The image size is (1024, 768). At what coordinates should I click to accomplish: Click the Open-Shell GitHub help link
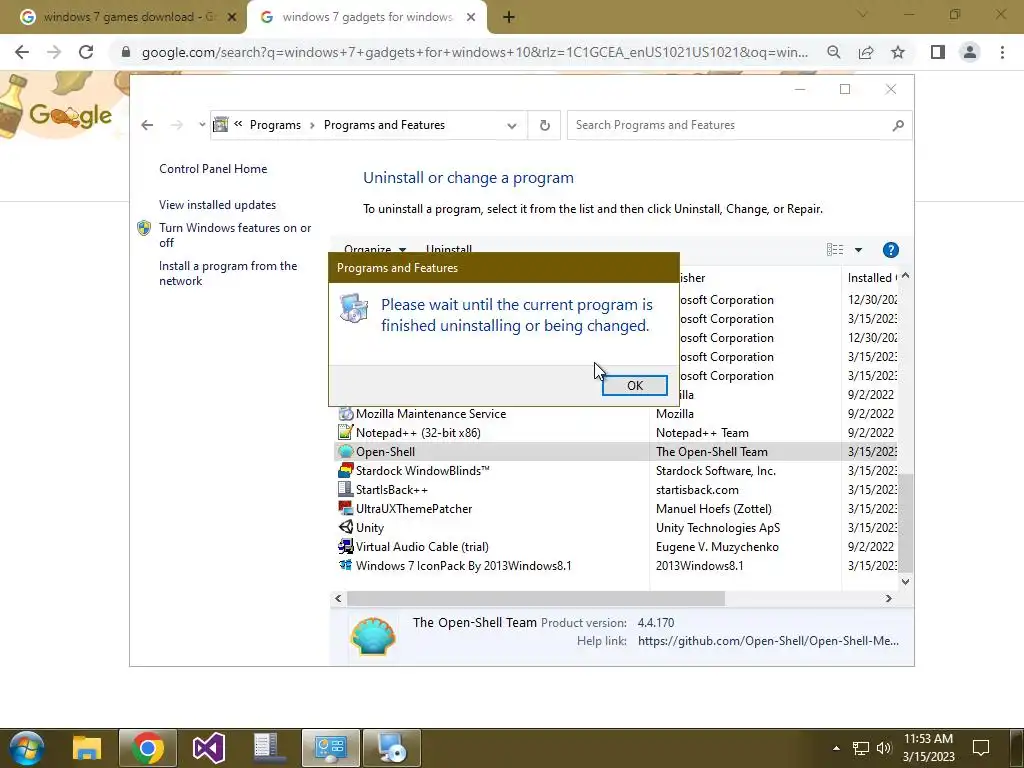point(768,641)
